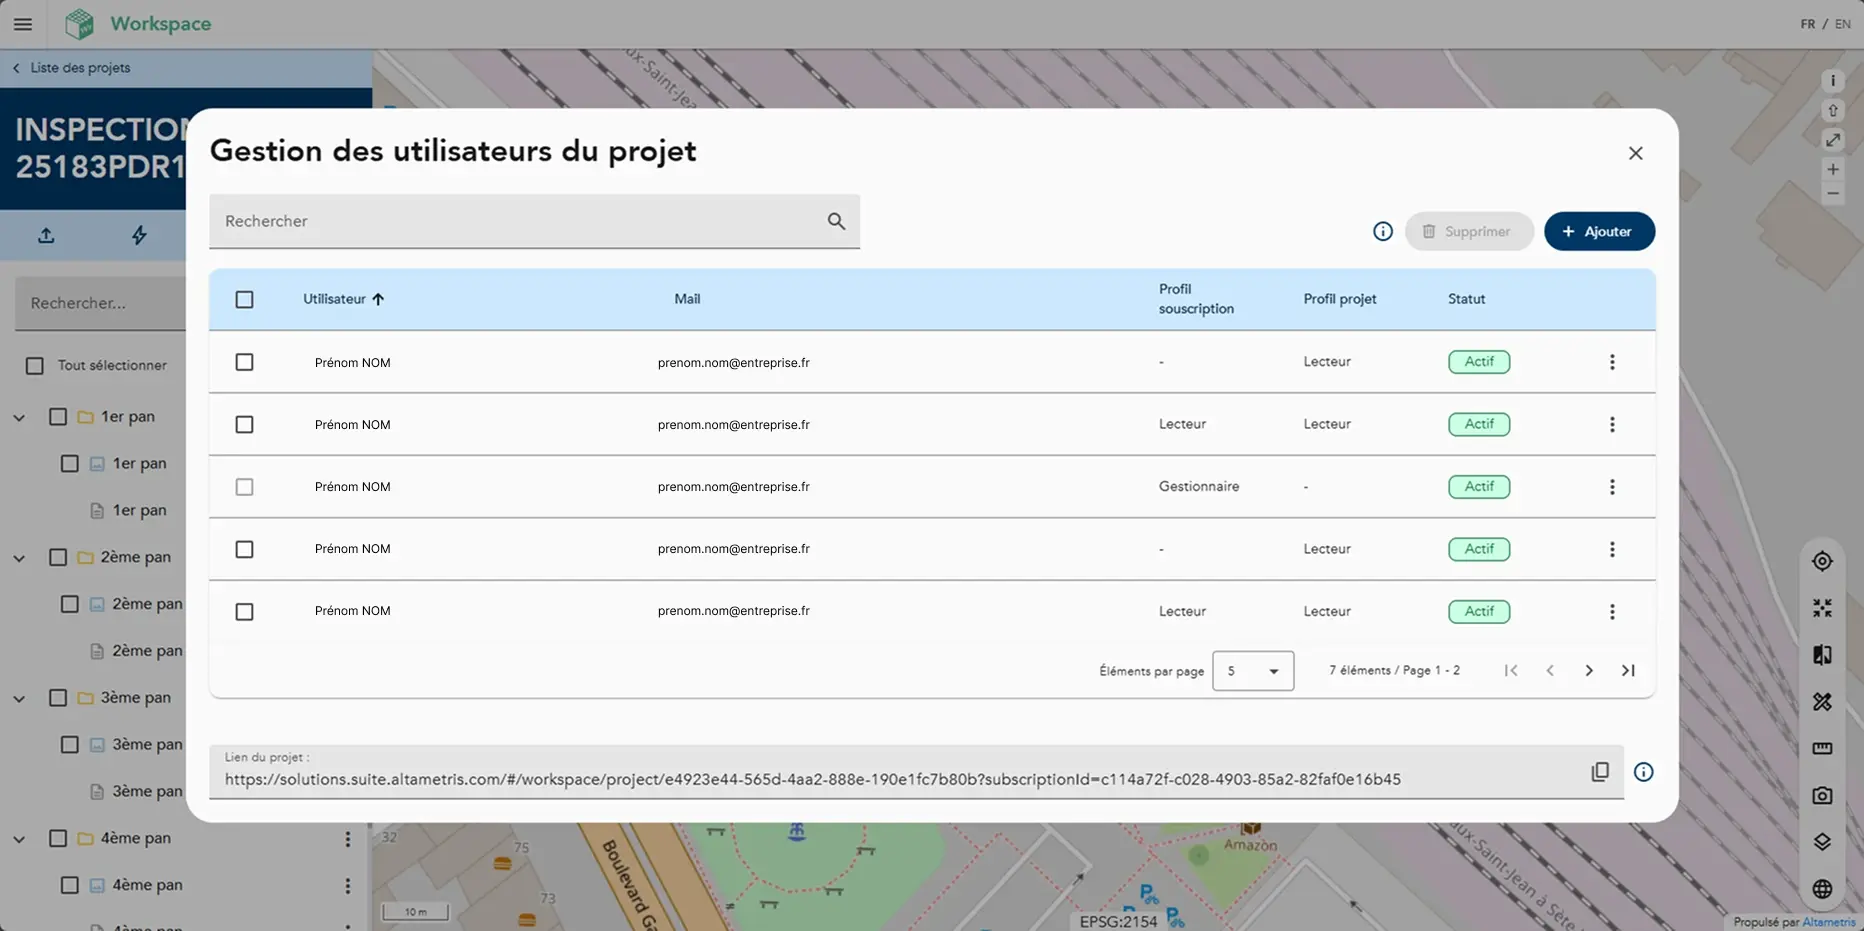Open the map info icon at top right
The width and height of the screenshot is (1864, 931).
point(1833,80)
